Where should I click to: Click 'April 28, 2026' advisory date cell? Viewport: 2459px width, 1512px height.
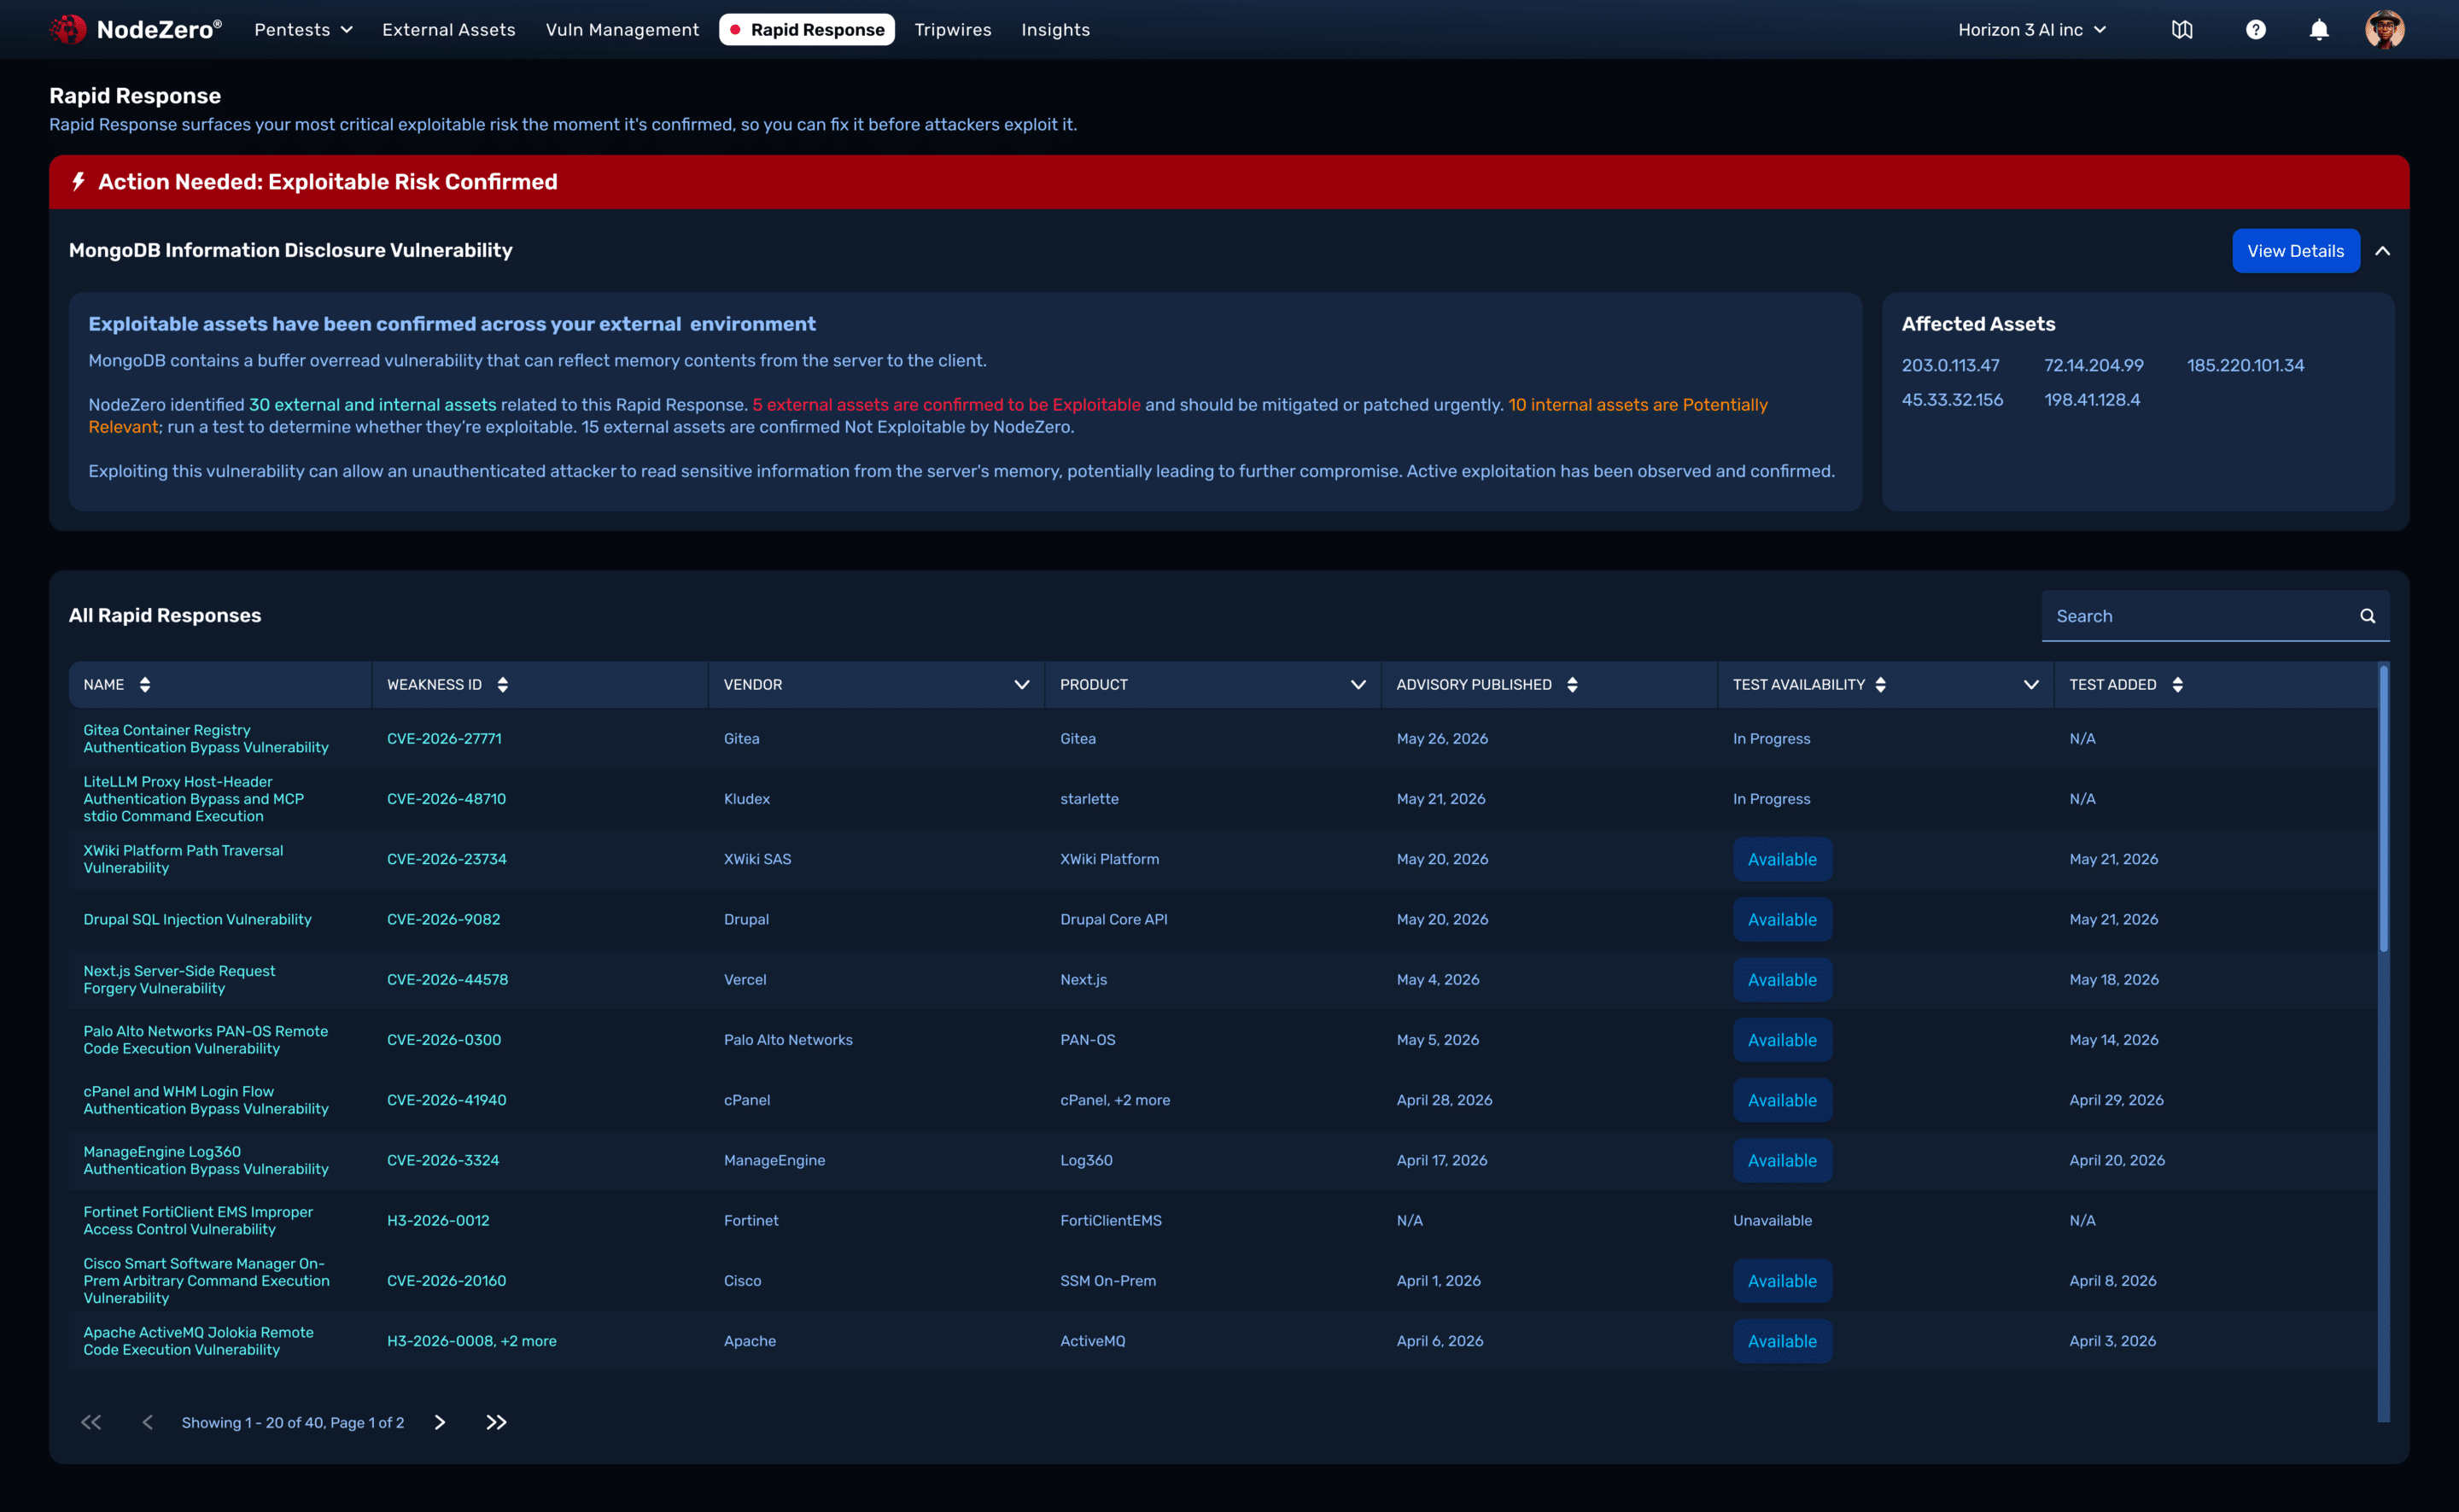pos(1444,1100)
